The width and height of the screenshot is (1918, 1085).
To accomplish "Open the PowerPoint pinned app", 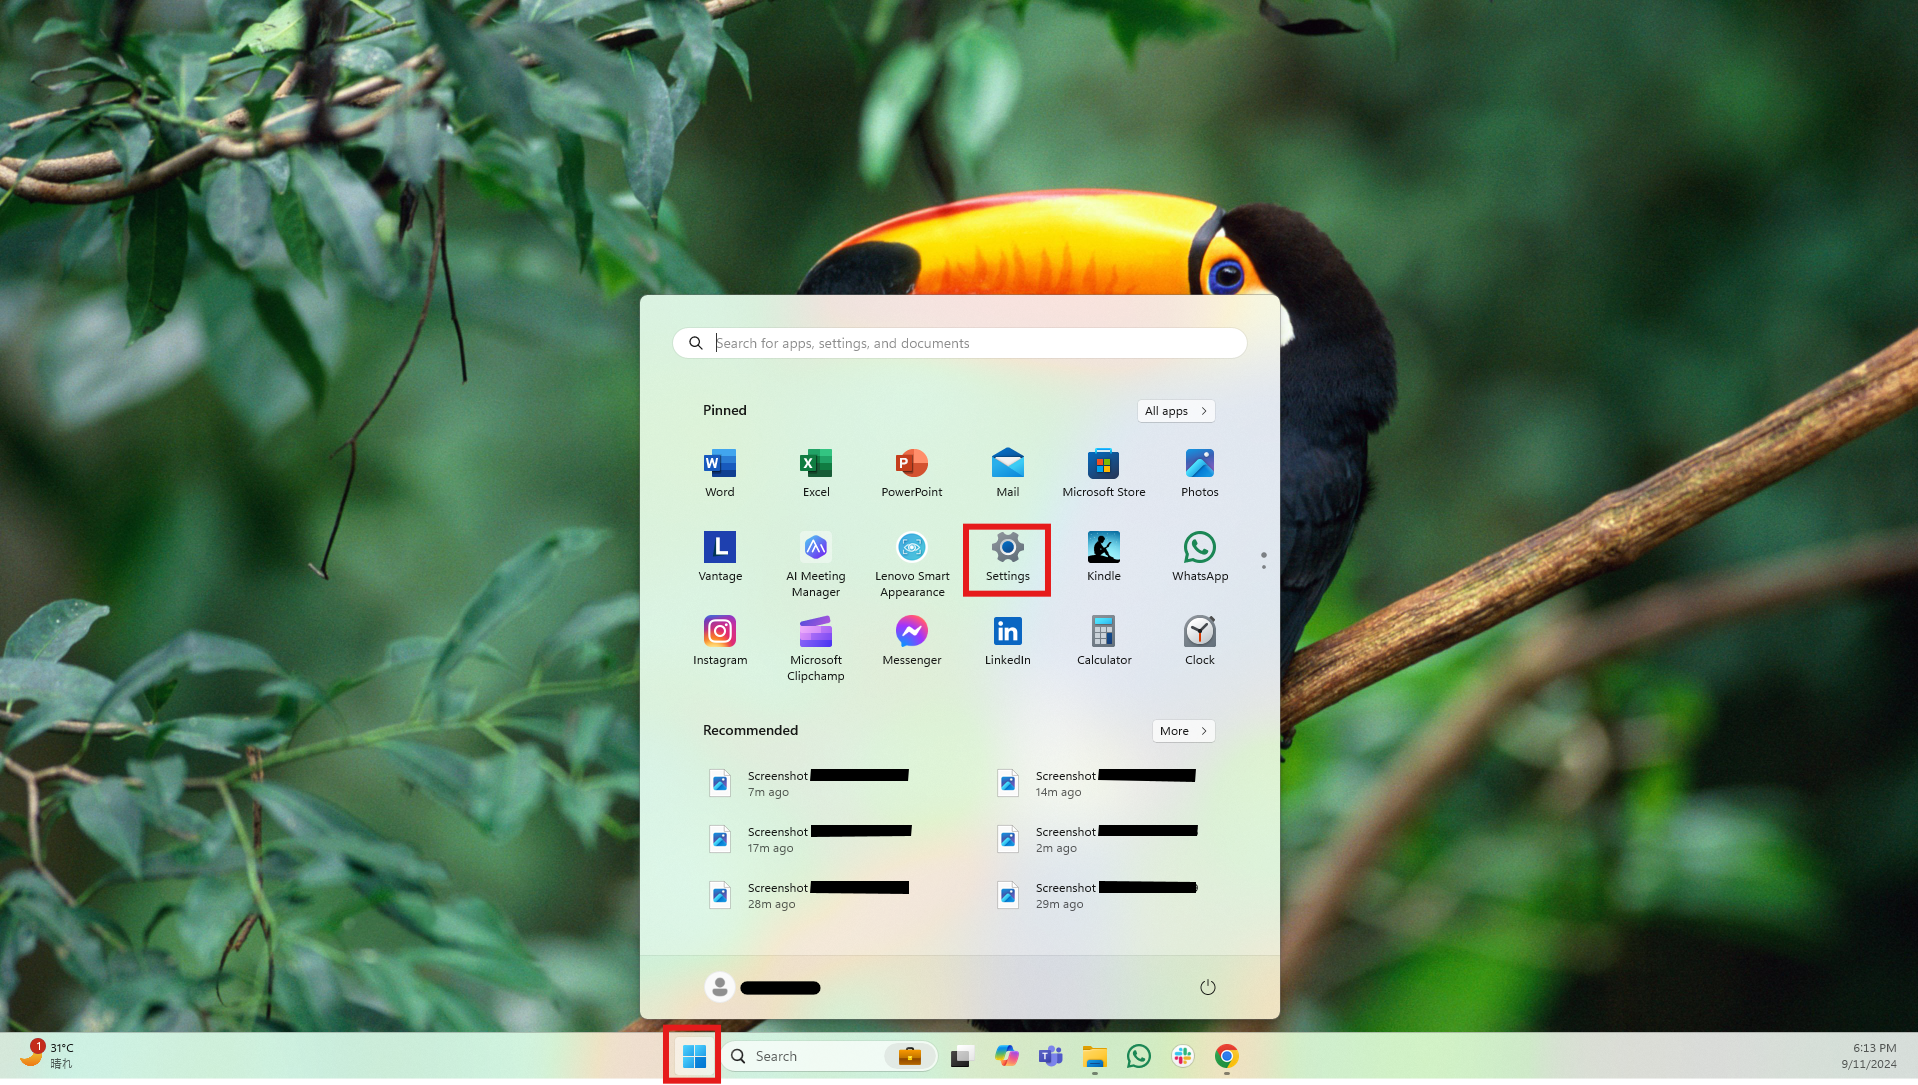I will [x=911, y=472].
